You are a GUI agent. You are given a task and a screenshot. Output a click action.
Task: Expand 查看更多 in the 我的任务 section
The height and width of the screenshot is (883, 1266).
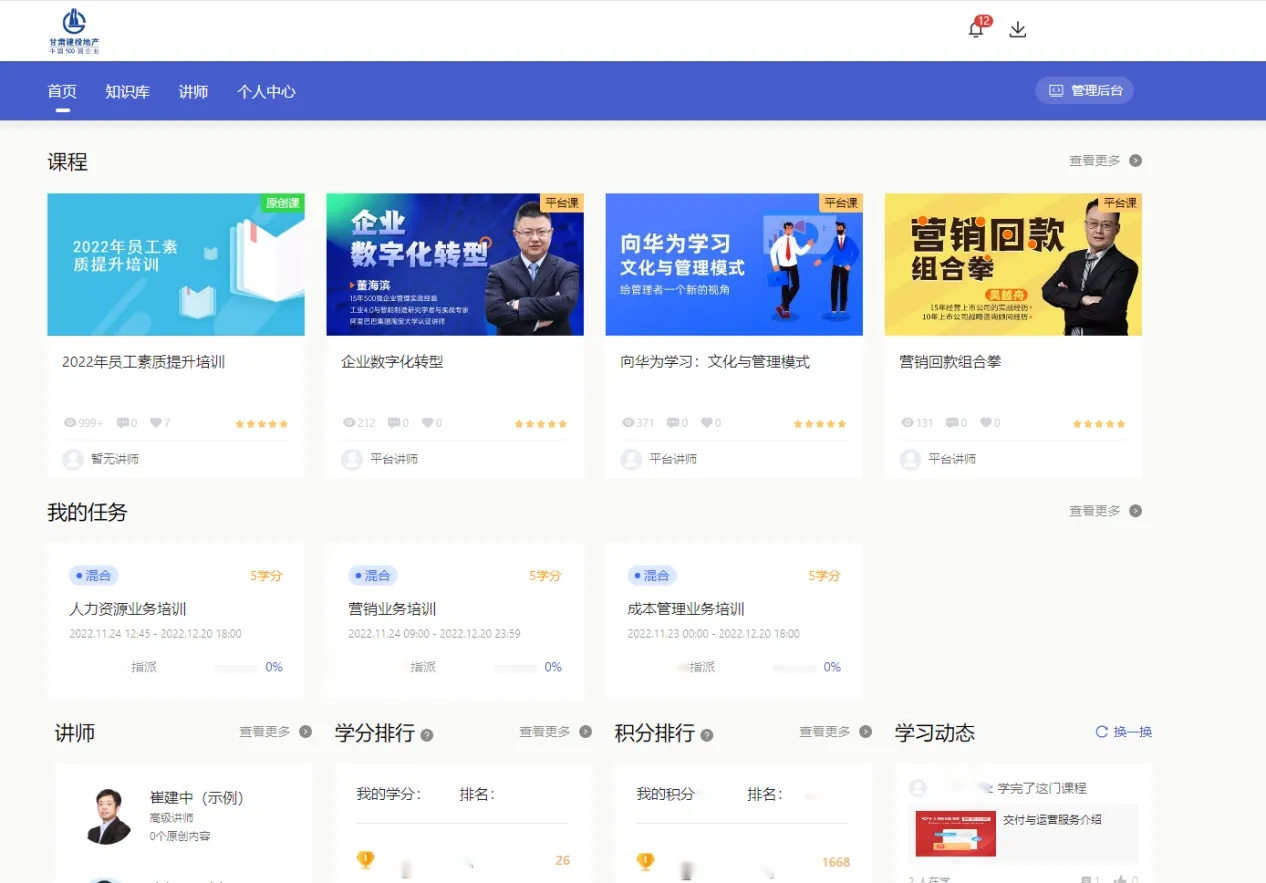click(x=1105, y=511)
